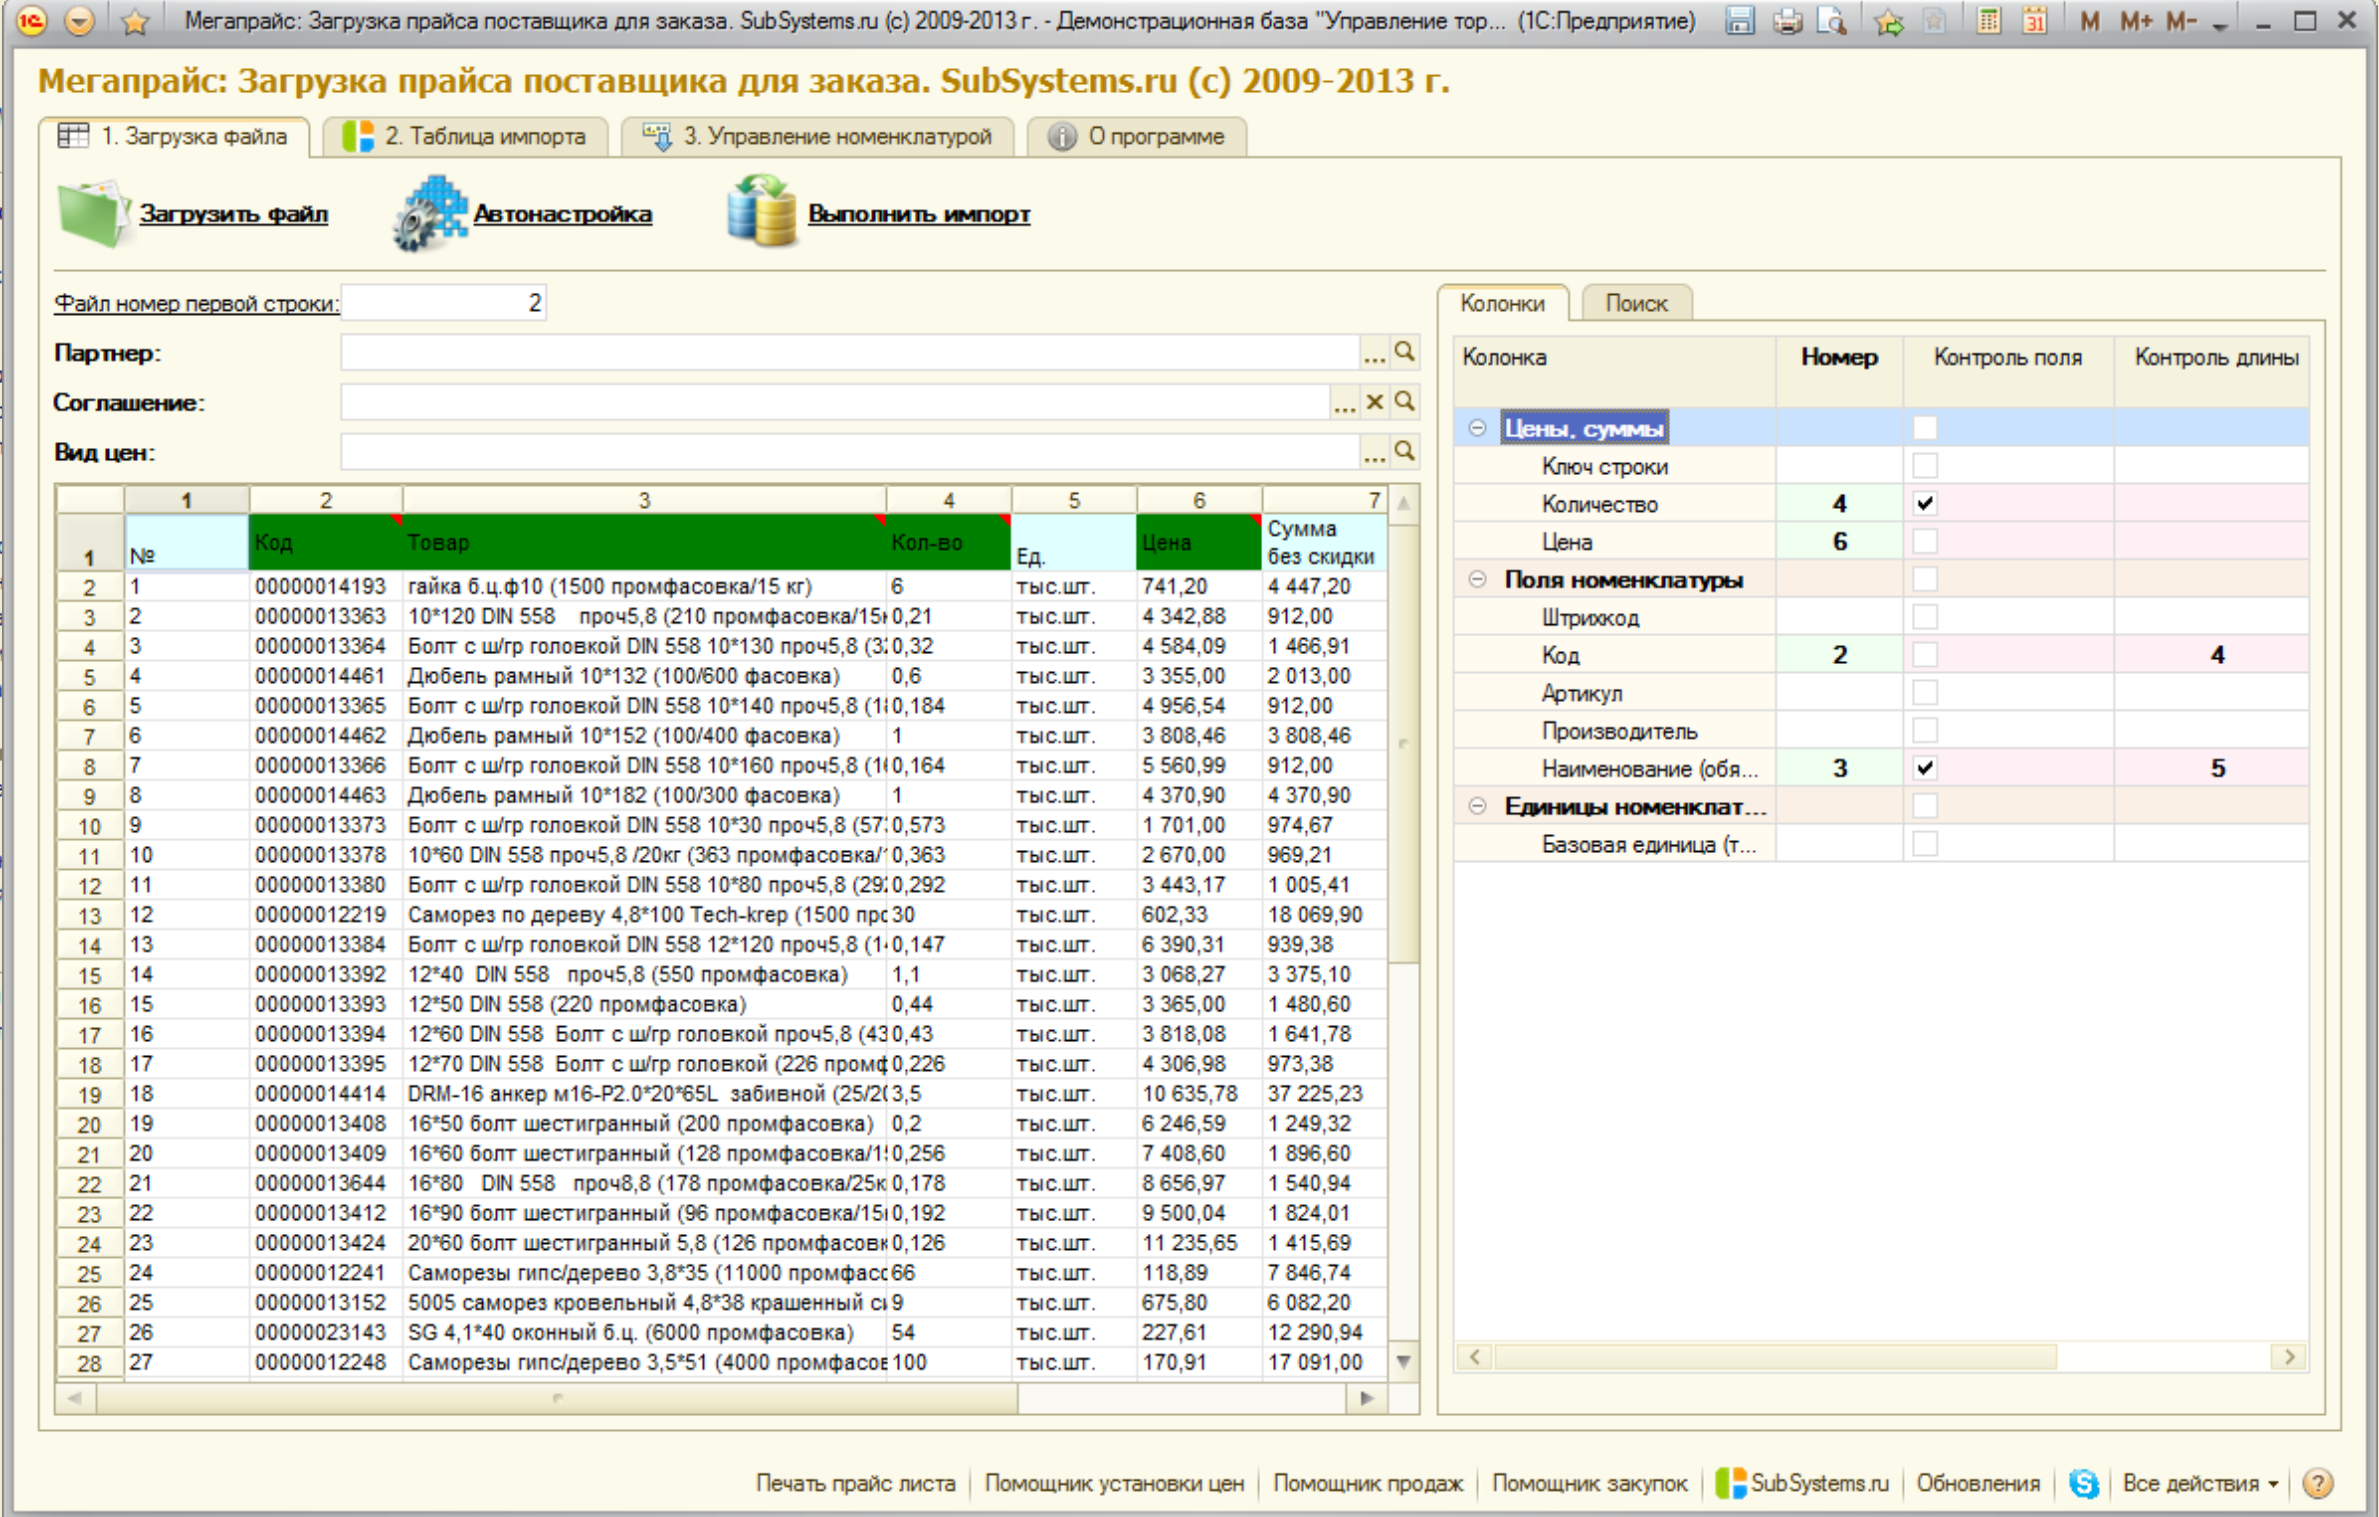Click the Обновления button
The image size is (2379, 1517).
click(1978, 1483)
